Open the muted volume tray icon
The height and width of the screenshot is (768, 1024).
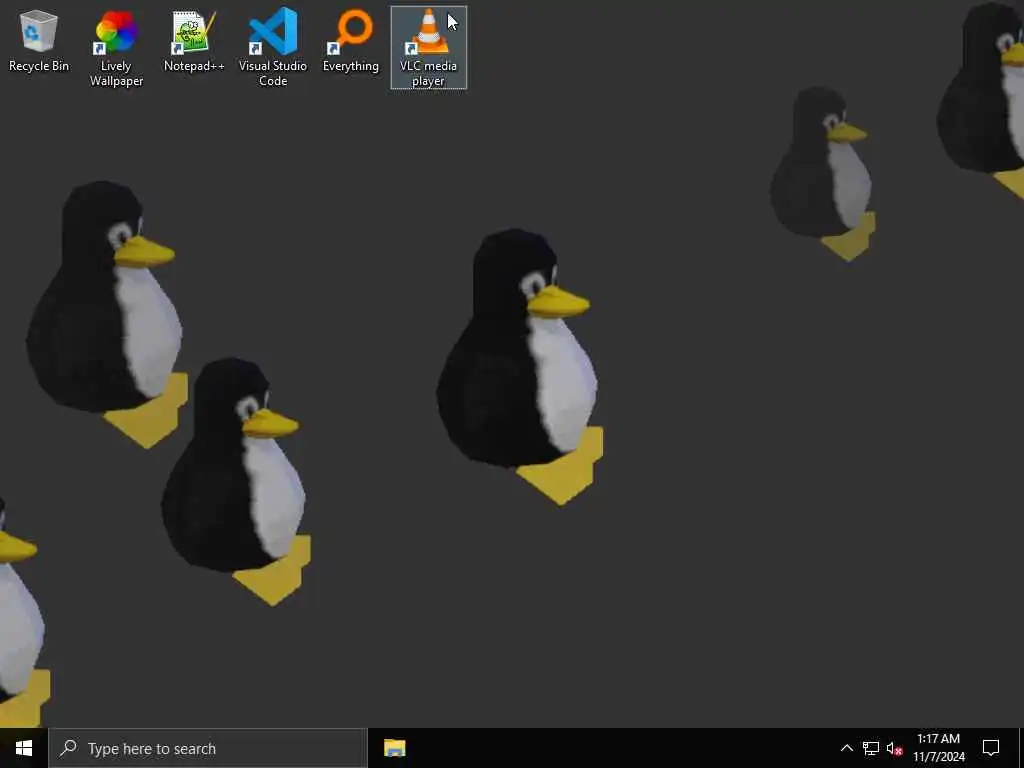click(895, 748)
